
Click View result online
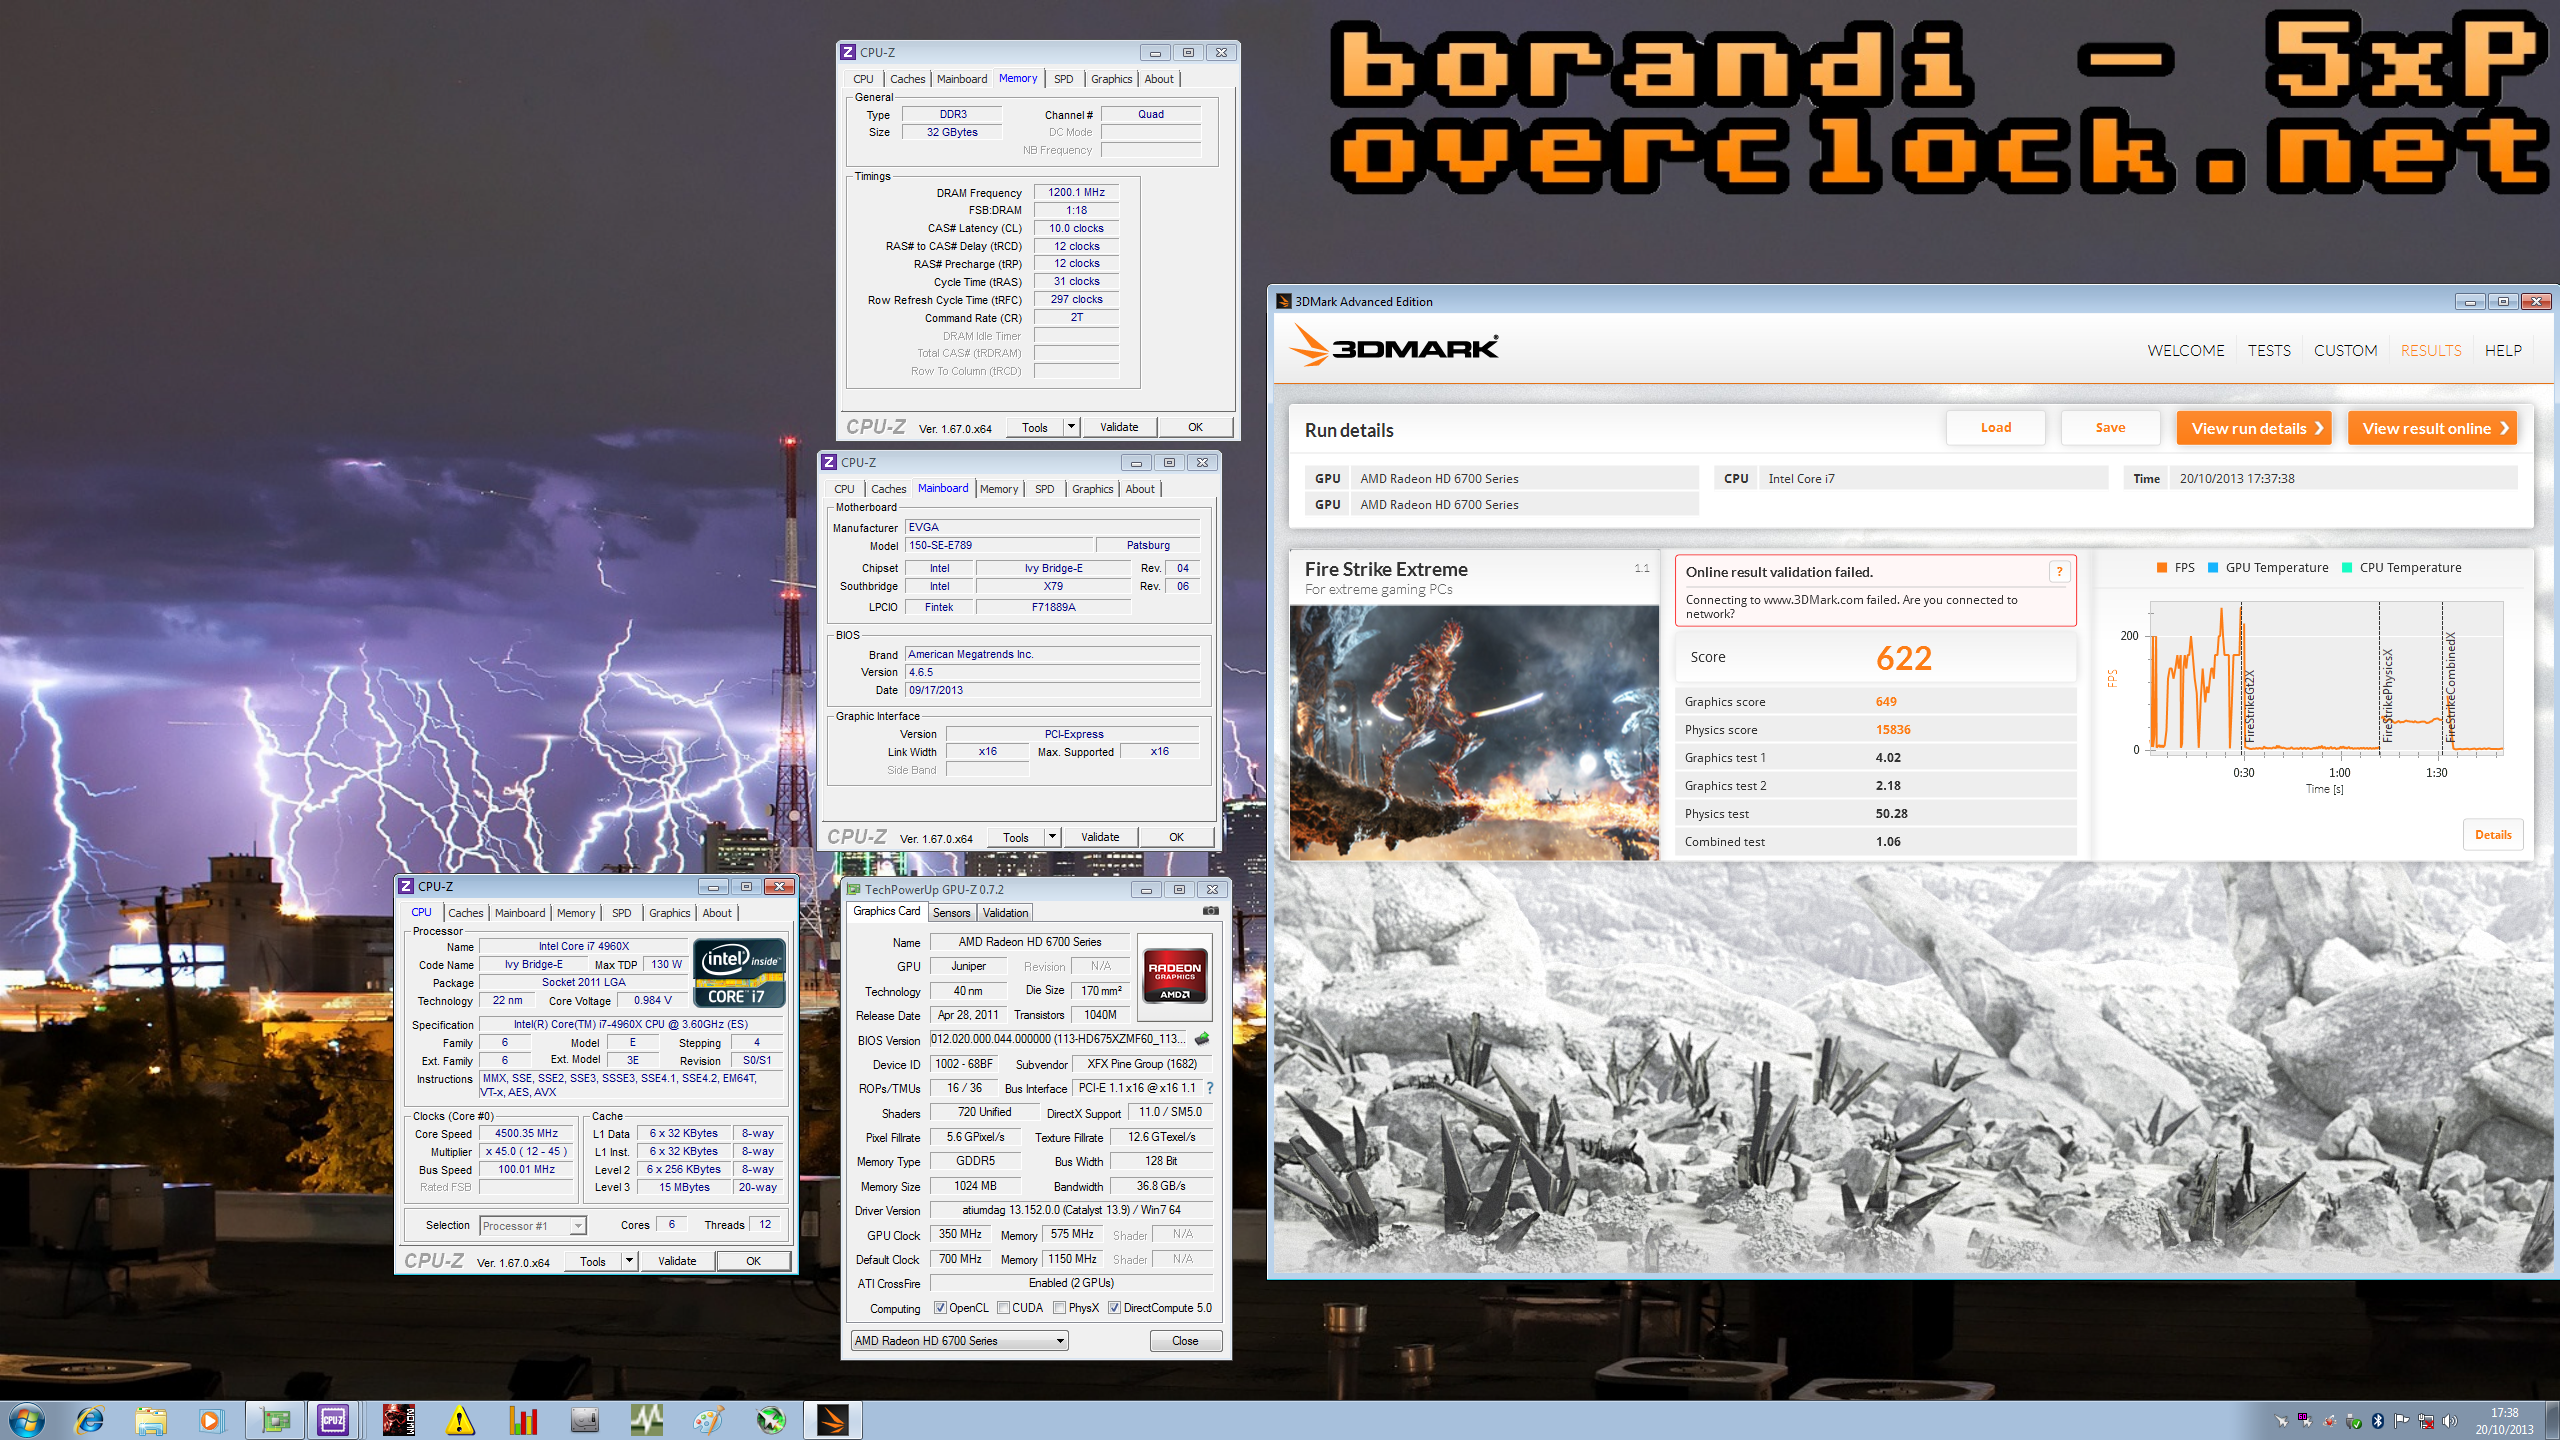[x=2432, y=428]
